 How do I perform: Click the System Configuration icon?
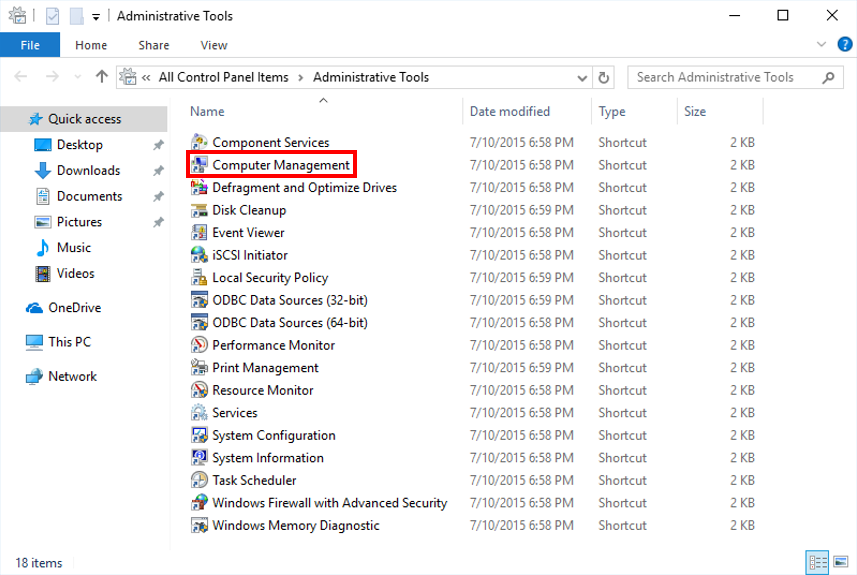coord(199,435)
